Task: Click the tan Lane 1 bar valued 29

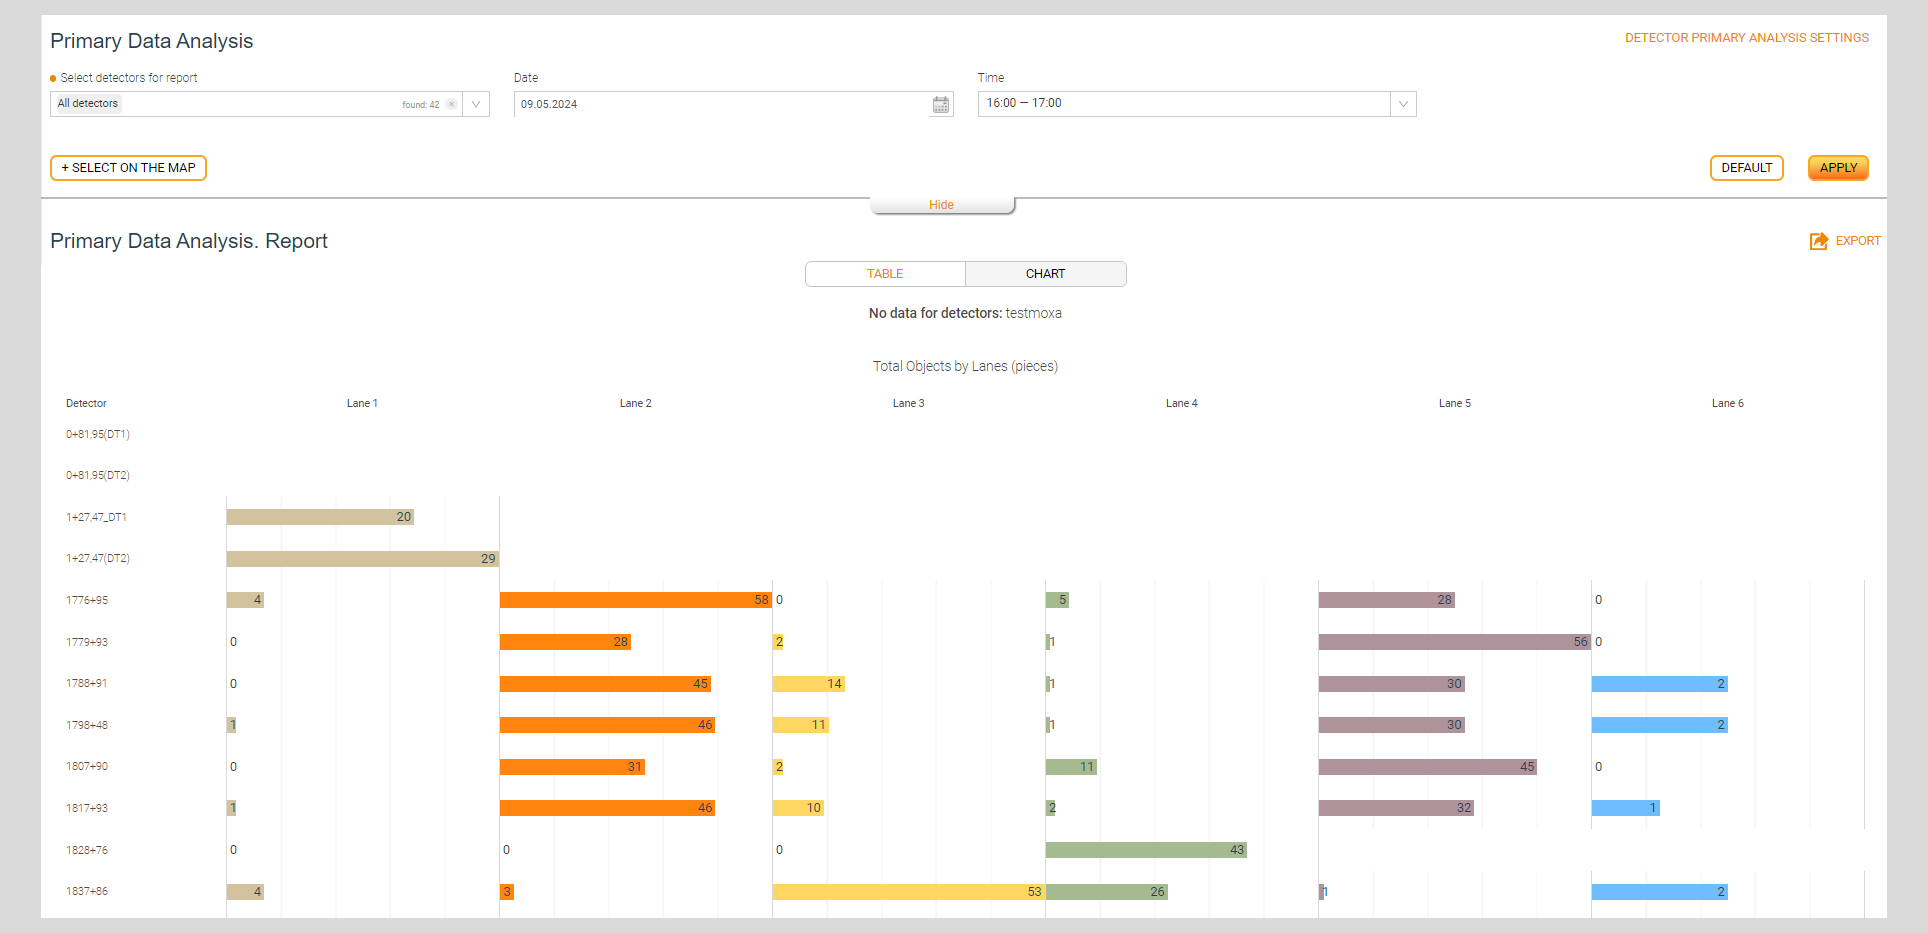Action: pyautogui.click(x=363, y=559)
